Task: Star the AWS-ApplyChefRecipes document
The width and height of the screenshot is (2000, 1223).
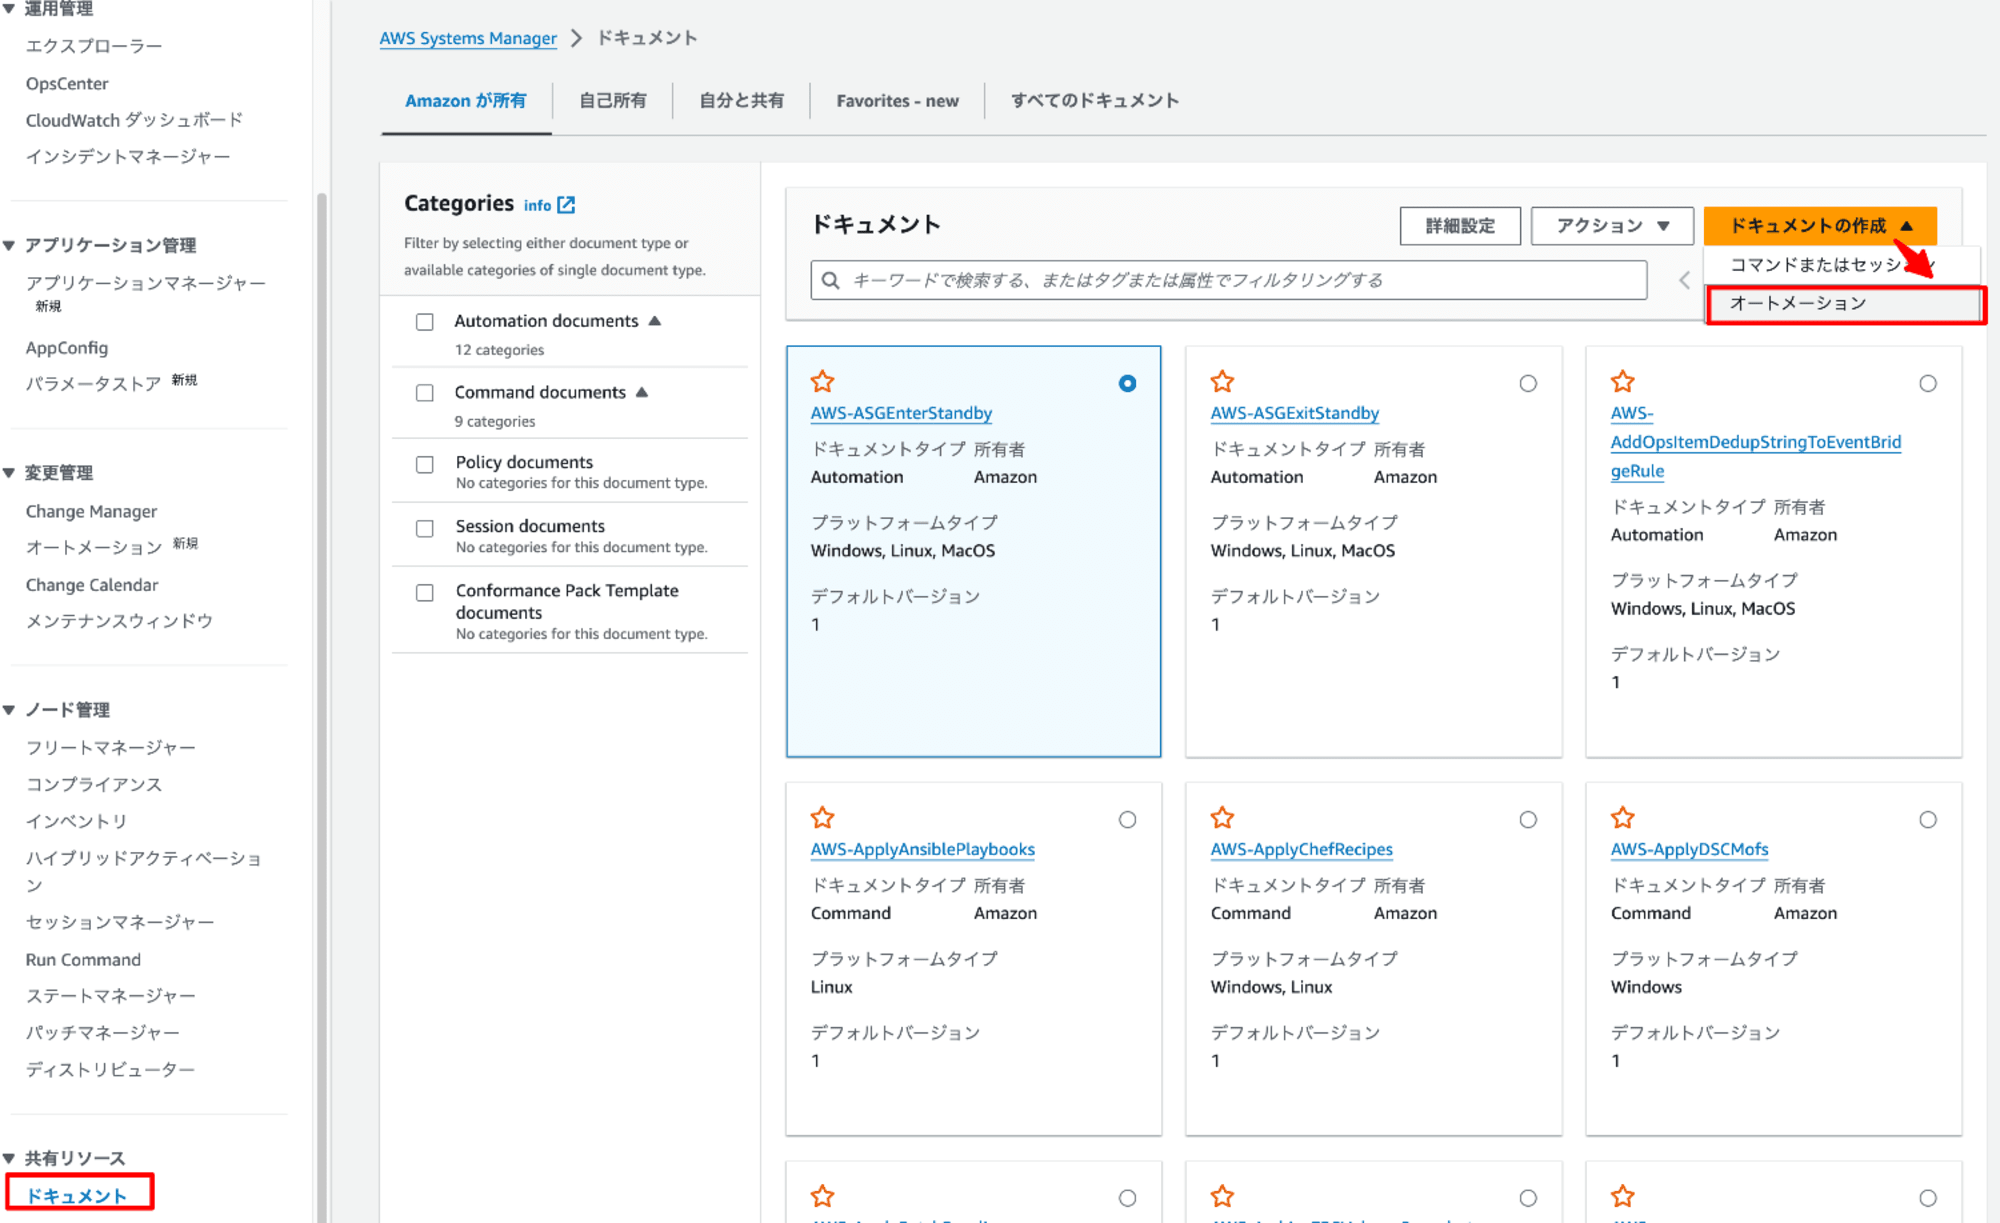Action: click(1222, 817)
